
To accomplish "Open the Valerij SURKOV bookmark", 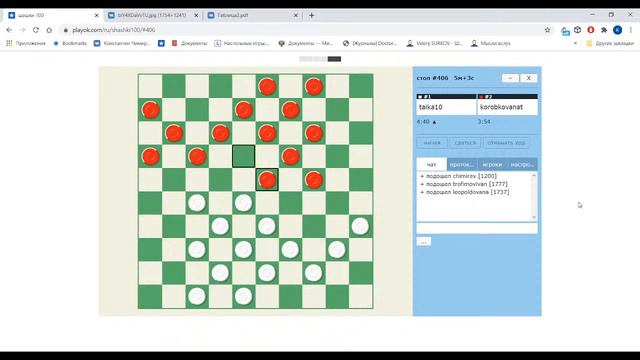I will pos(435,43).
